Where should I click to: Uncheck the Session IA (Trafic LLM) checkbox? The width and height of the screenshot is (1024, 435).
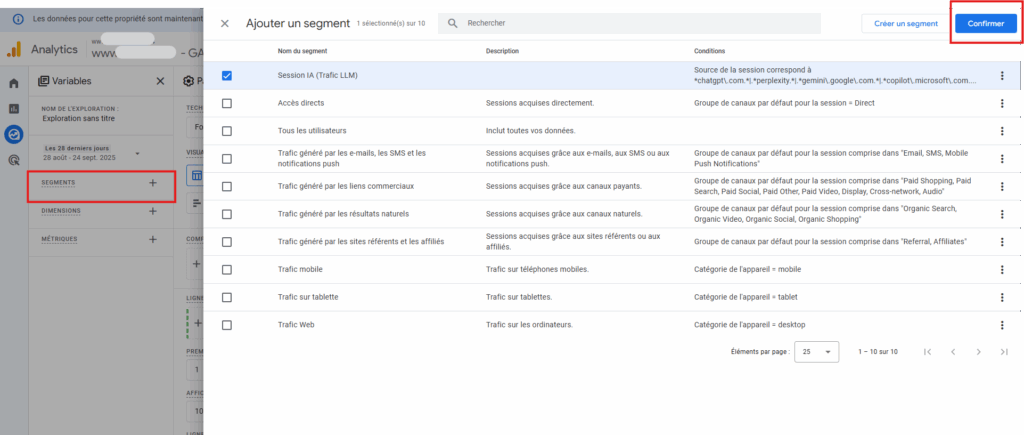coord(227,75)
